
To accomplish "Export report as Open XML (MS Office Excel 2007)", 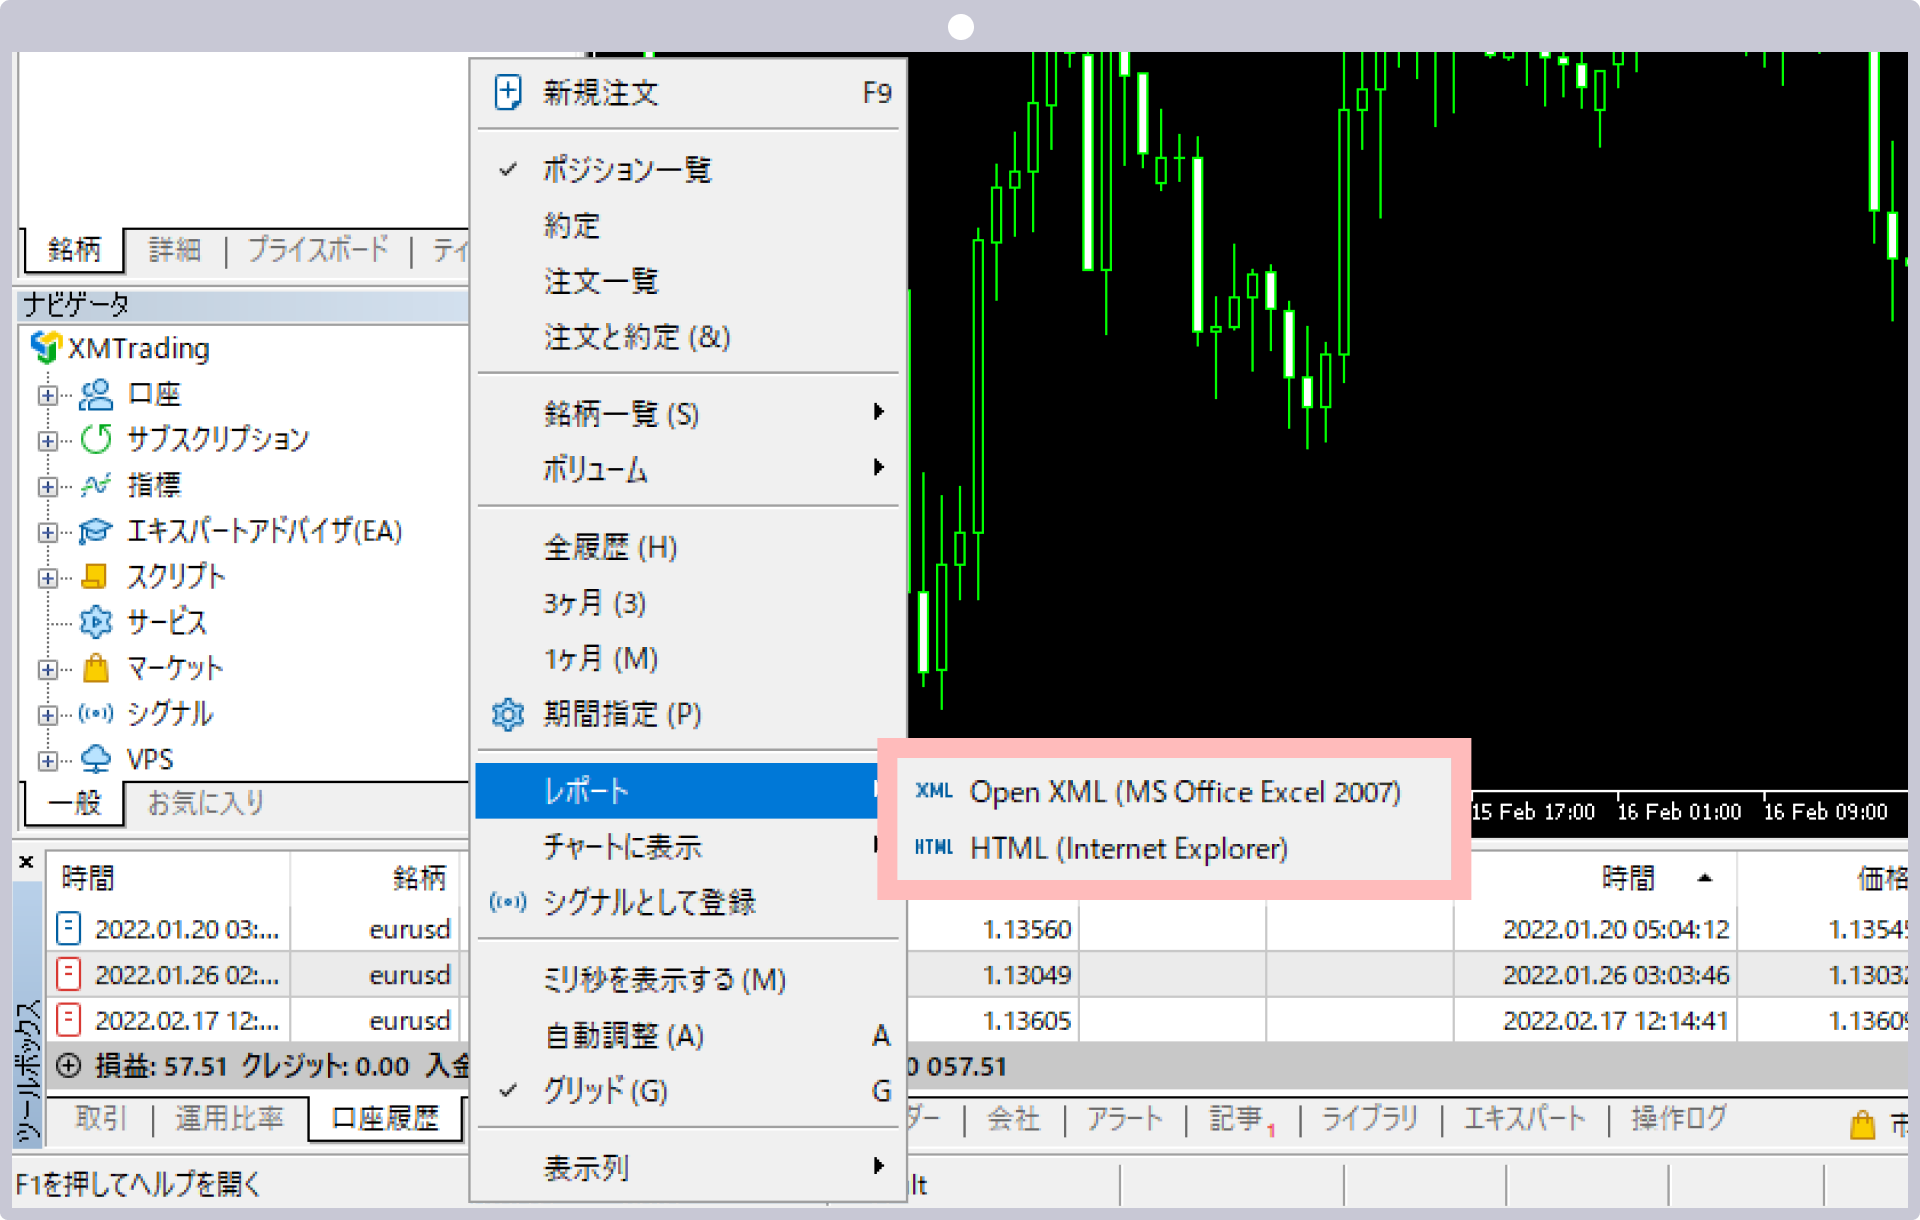I will pos(1174,792).
